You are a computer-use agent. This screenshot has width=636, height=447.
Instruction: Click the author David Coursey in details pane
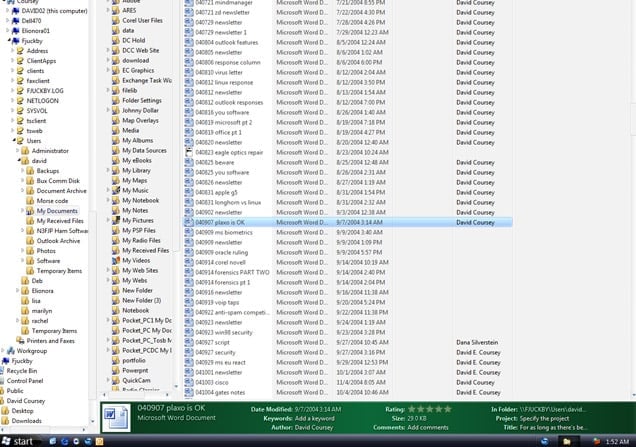pos(314,428)
